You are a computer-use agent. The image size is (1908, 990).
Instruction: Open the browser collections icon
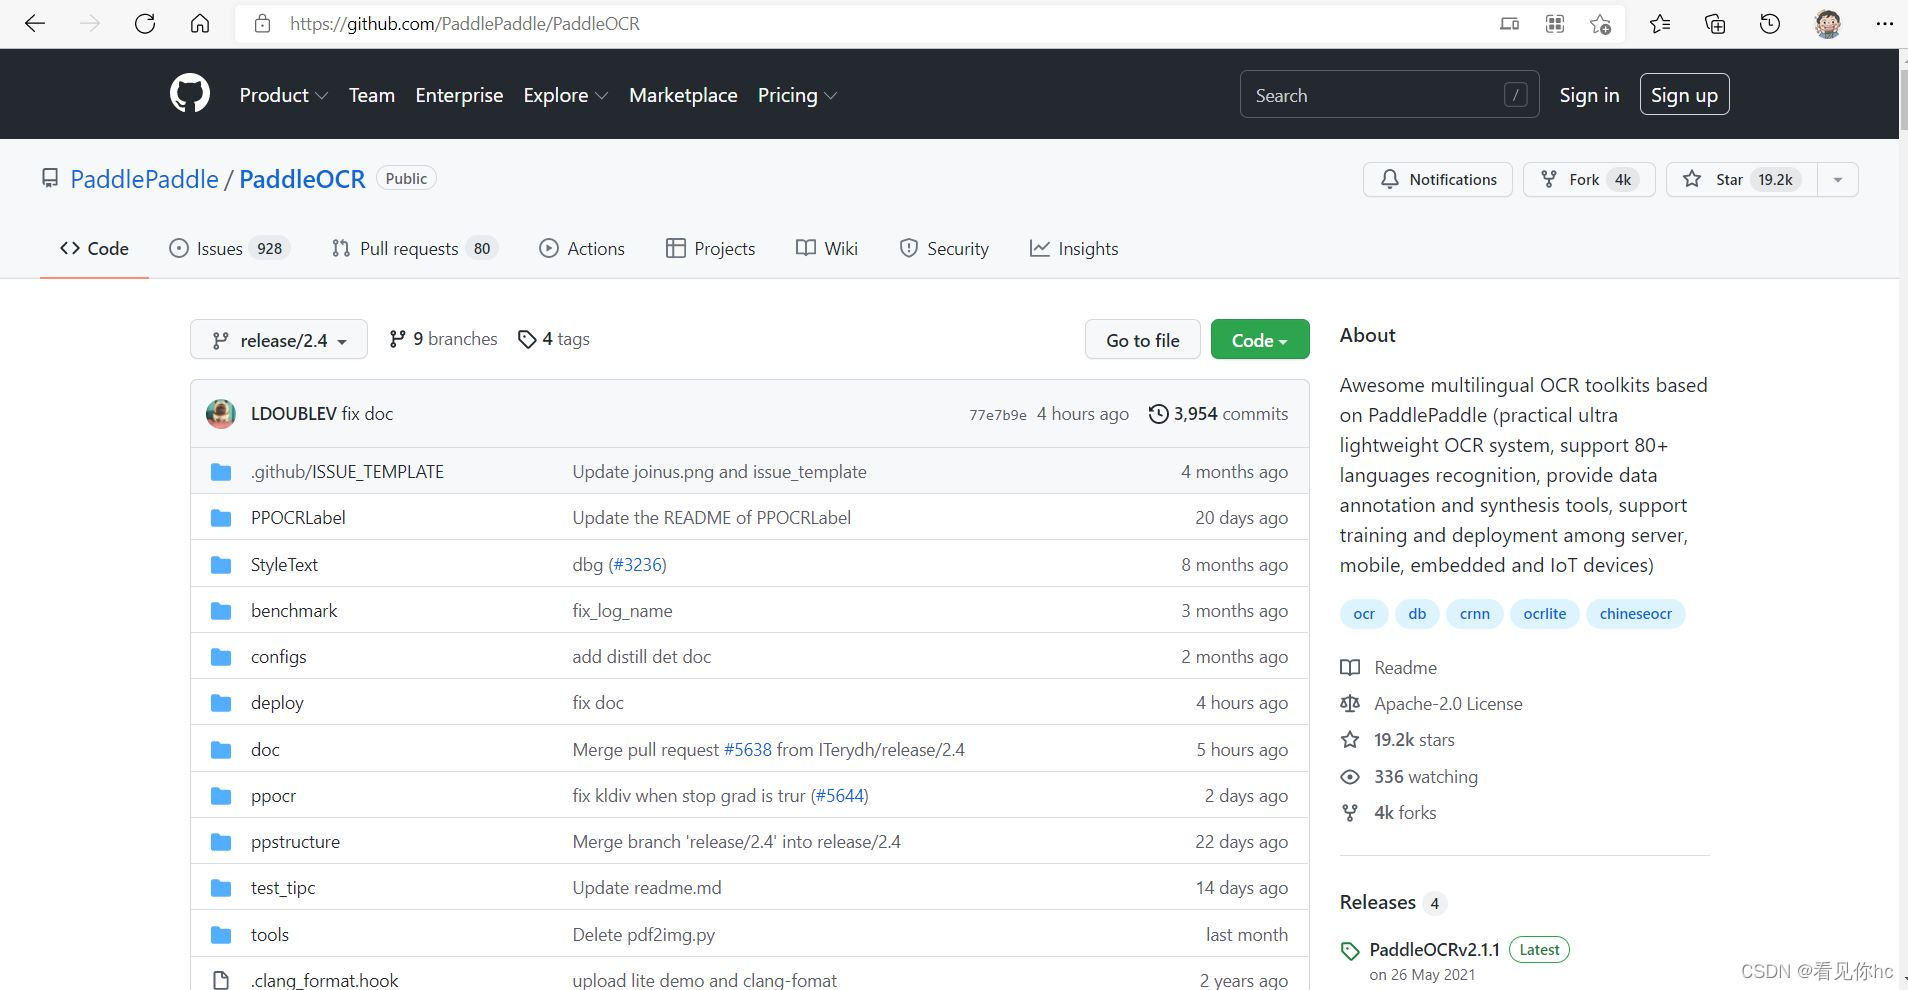[x=1715, y=24]
